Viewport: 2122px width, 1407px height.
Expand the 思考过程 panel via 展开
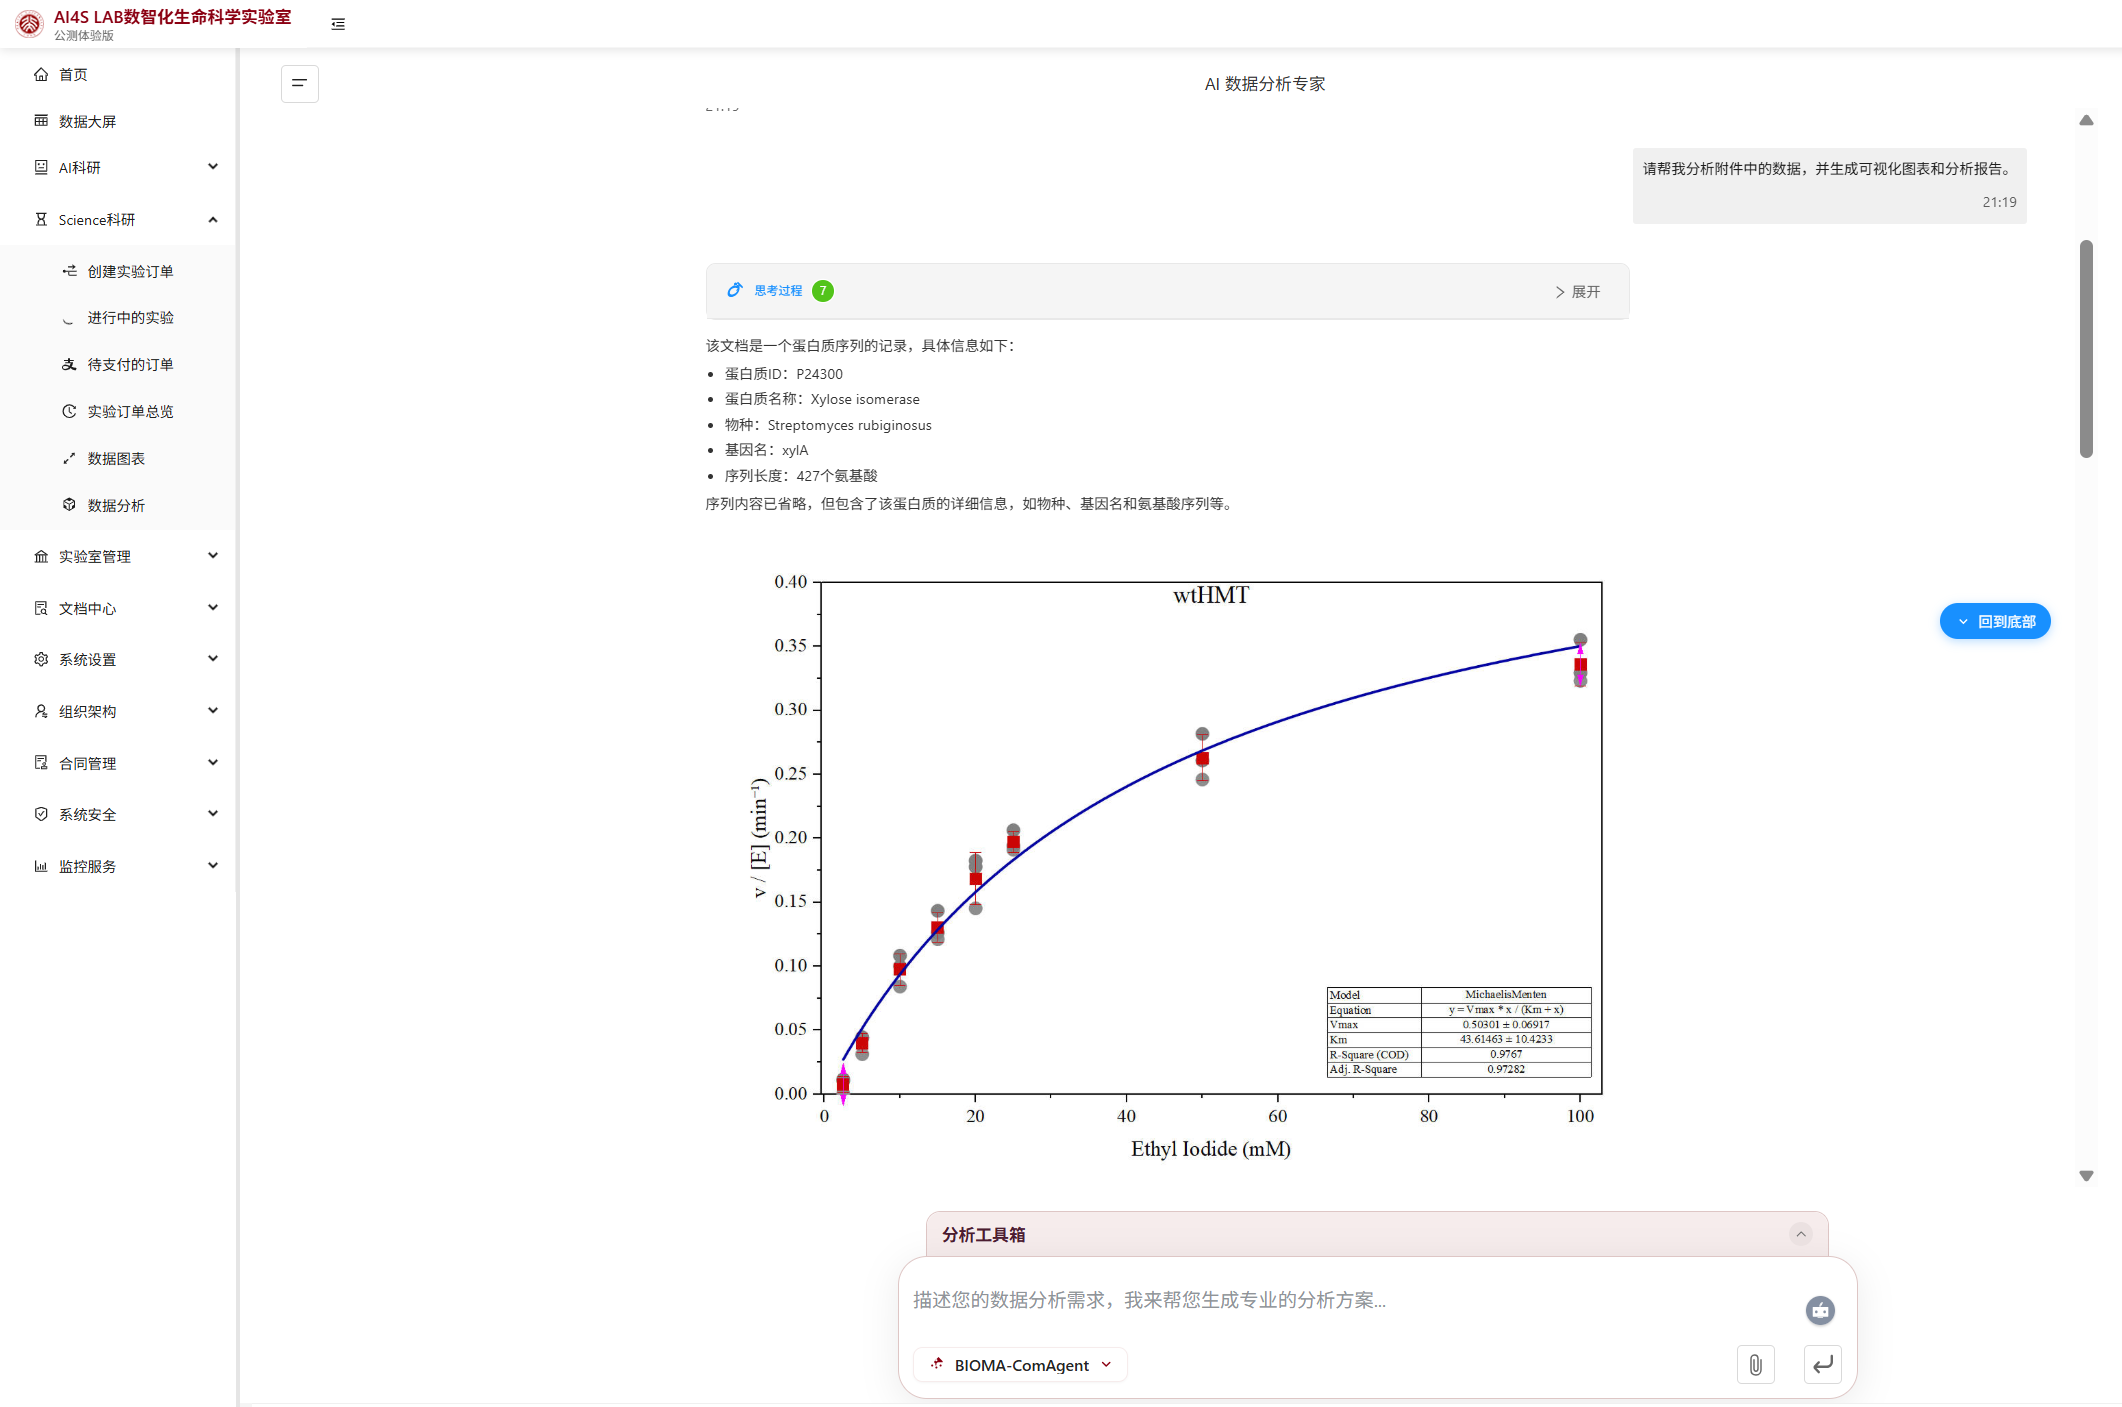1578,291
